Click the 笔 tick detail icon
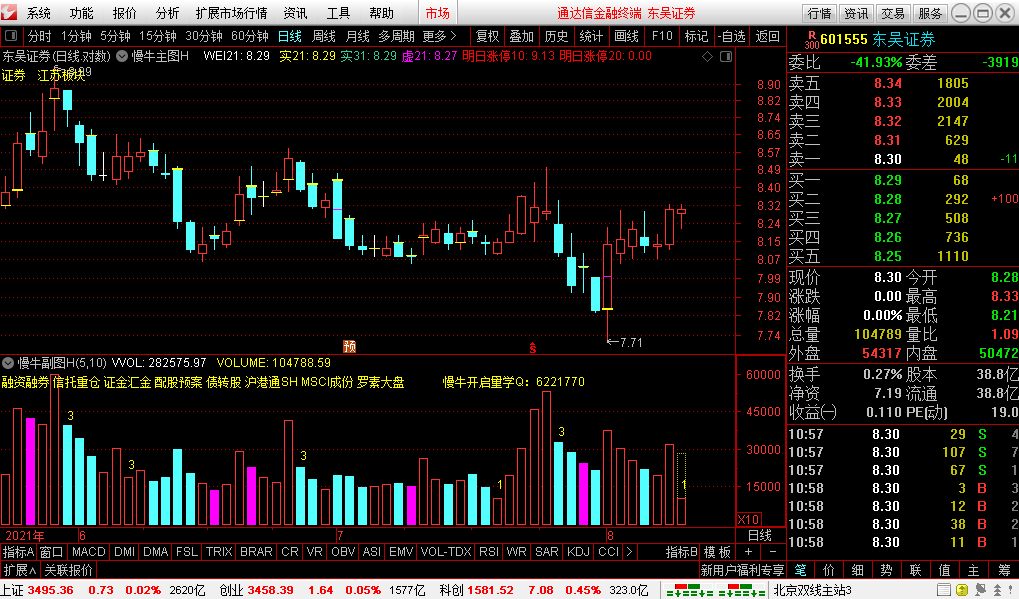This screenshot has width=1019, height=599. coord(801,570)
